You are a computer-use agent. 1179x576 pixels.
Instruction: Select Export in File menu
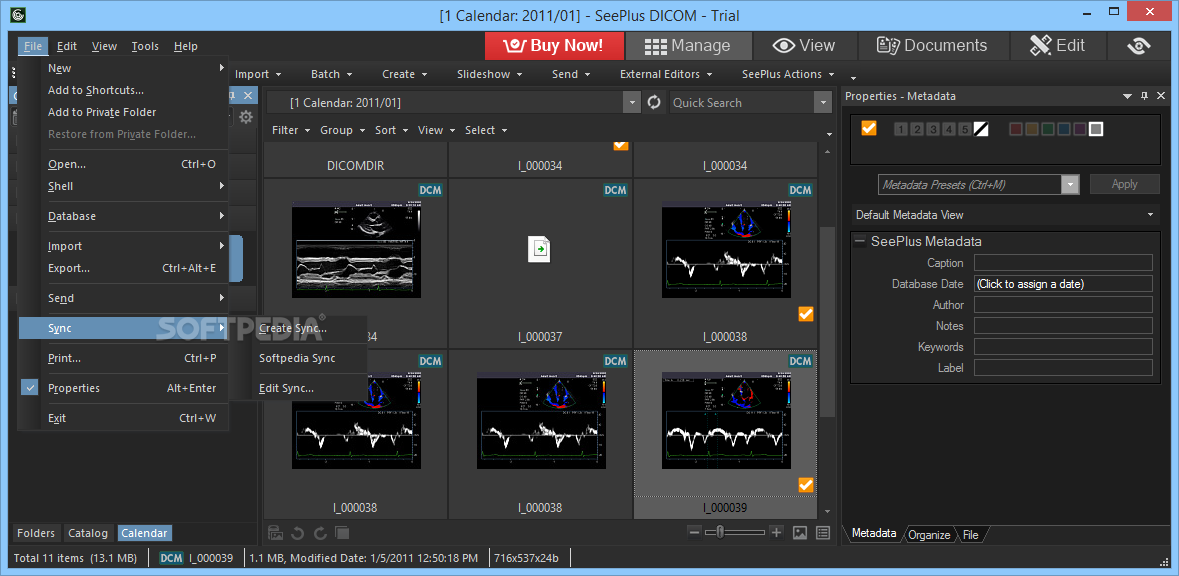(x=132, y=268)
